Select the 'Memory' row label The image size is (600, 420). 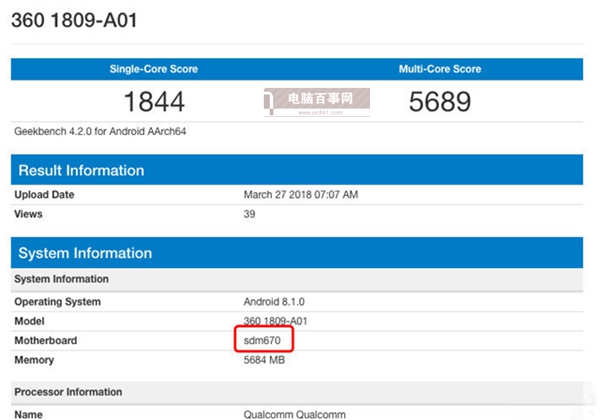(x=34, y=360)
